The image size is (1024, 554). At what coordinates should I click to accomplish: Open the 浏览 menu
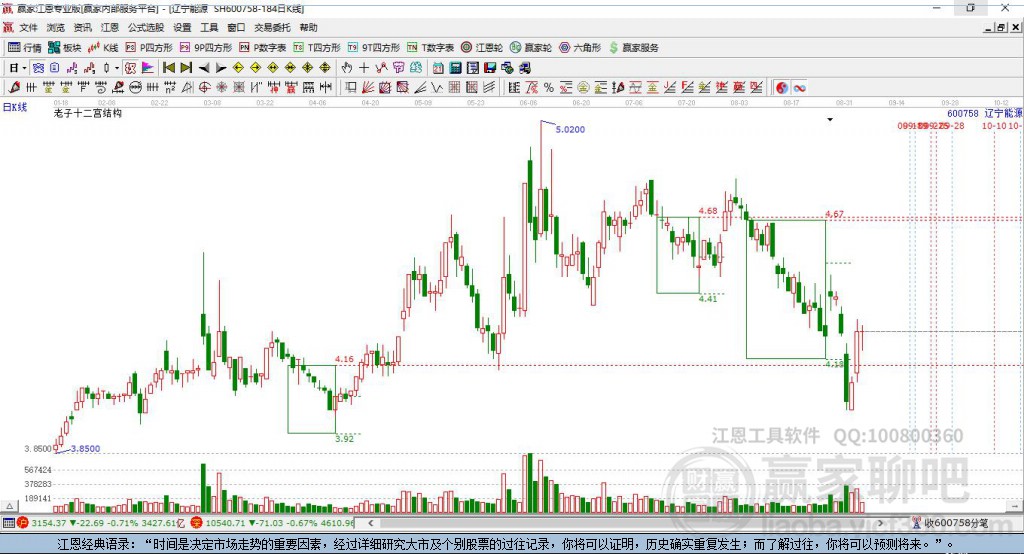coord(56,27)
